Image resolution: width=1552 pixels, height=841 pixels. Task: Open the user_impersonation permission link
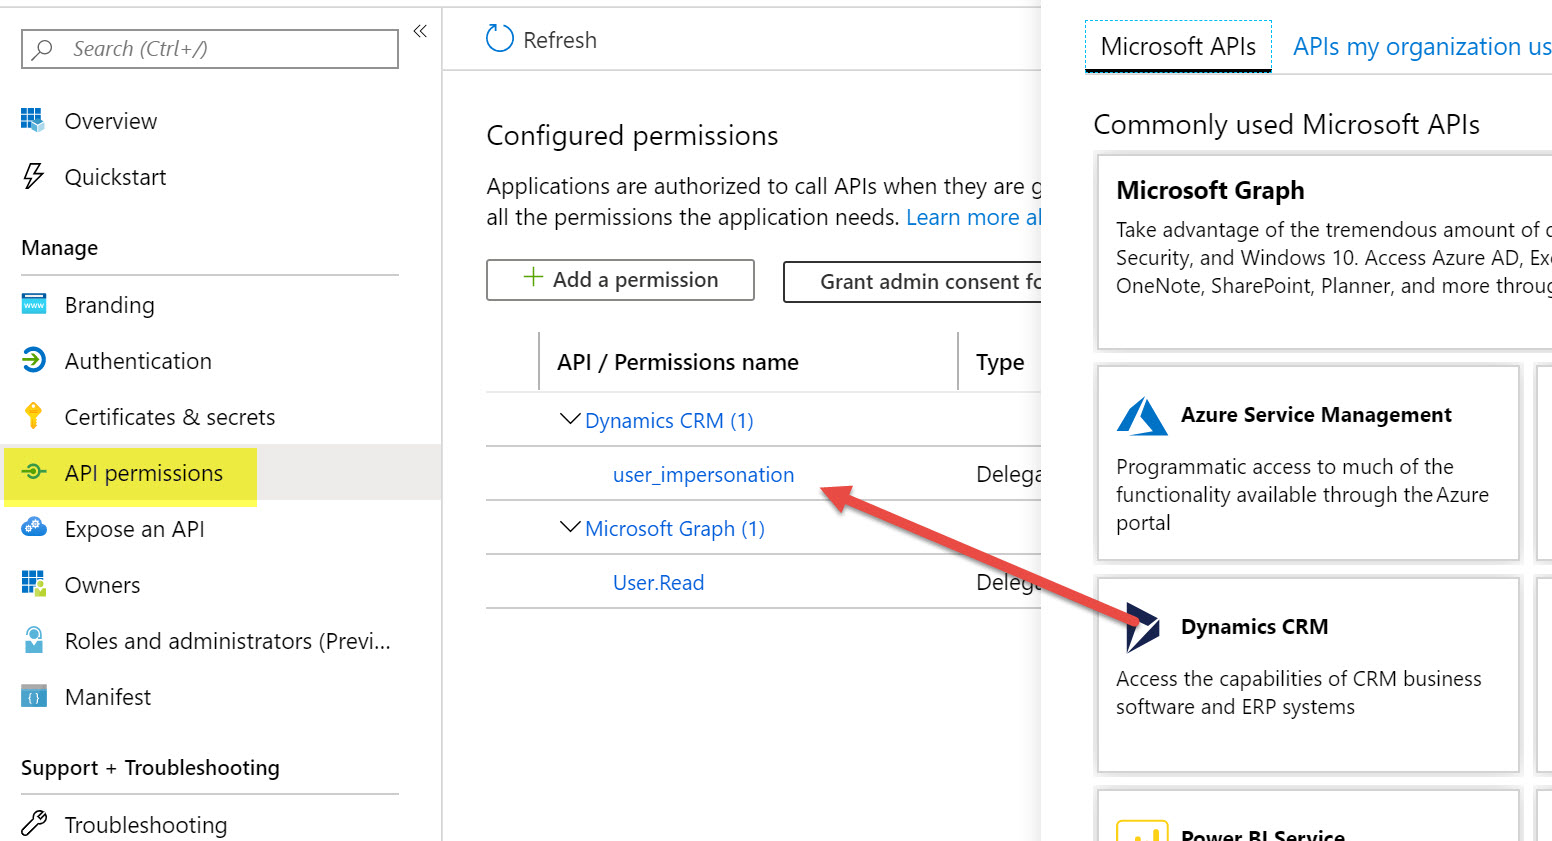click(x=703, y=475)
